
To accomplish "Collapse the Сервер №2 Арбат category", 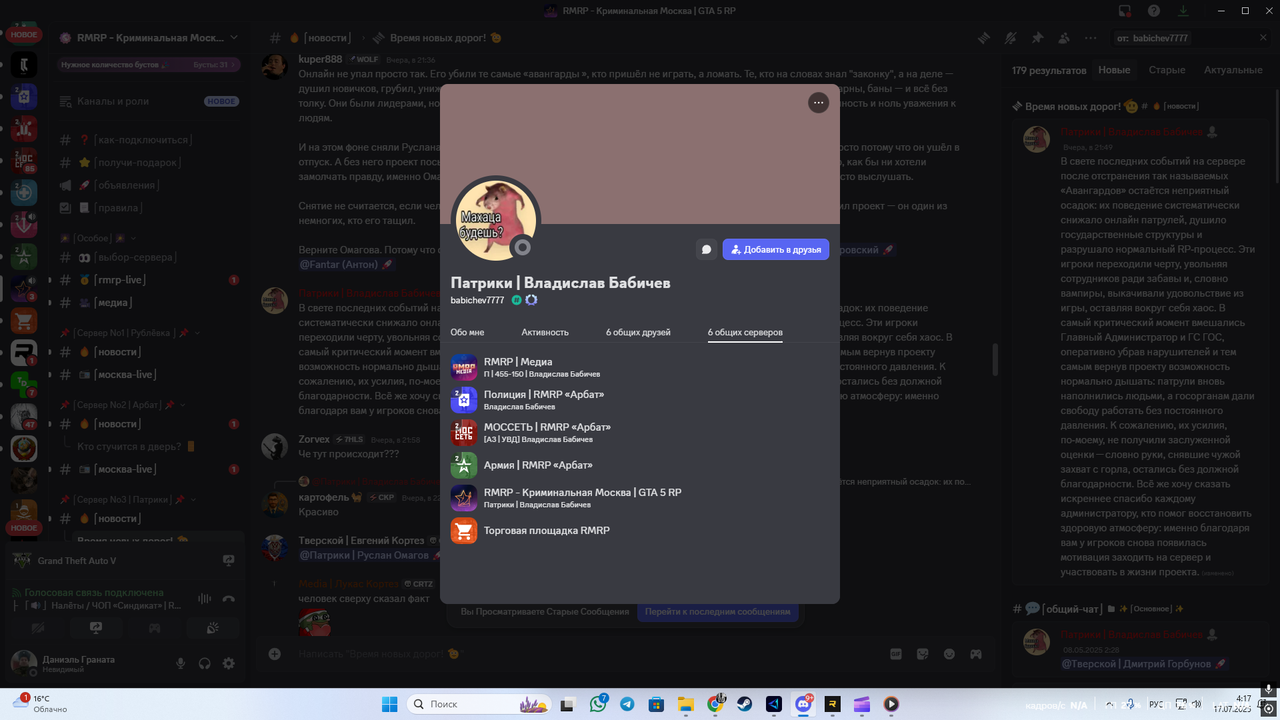I will (x=123, y=405).
